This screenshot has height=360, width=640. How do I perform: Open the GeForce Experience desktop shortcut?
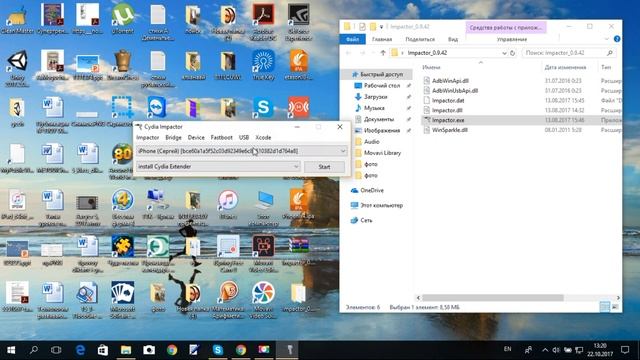click(x=298, y=22)
